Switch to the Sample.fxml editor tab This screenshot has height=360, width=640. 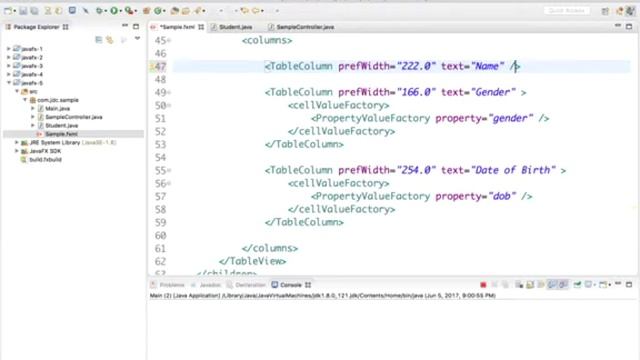pos(177,27)
